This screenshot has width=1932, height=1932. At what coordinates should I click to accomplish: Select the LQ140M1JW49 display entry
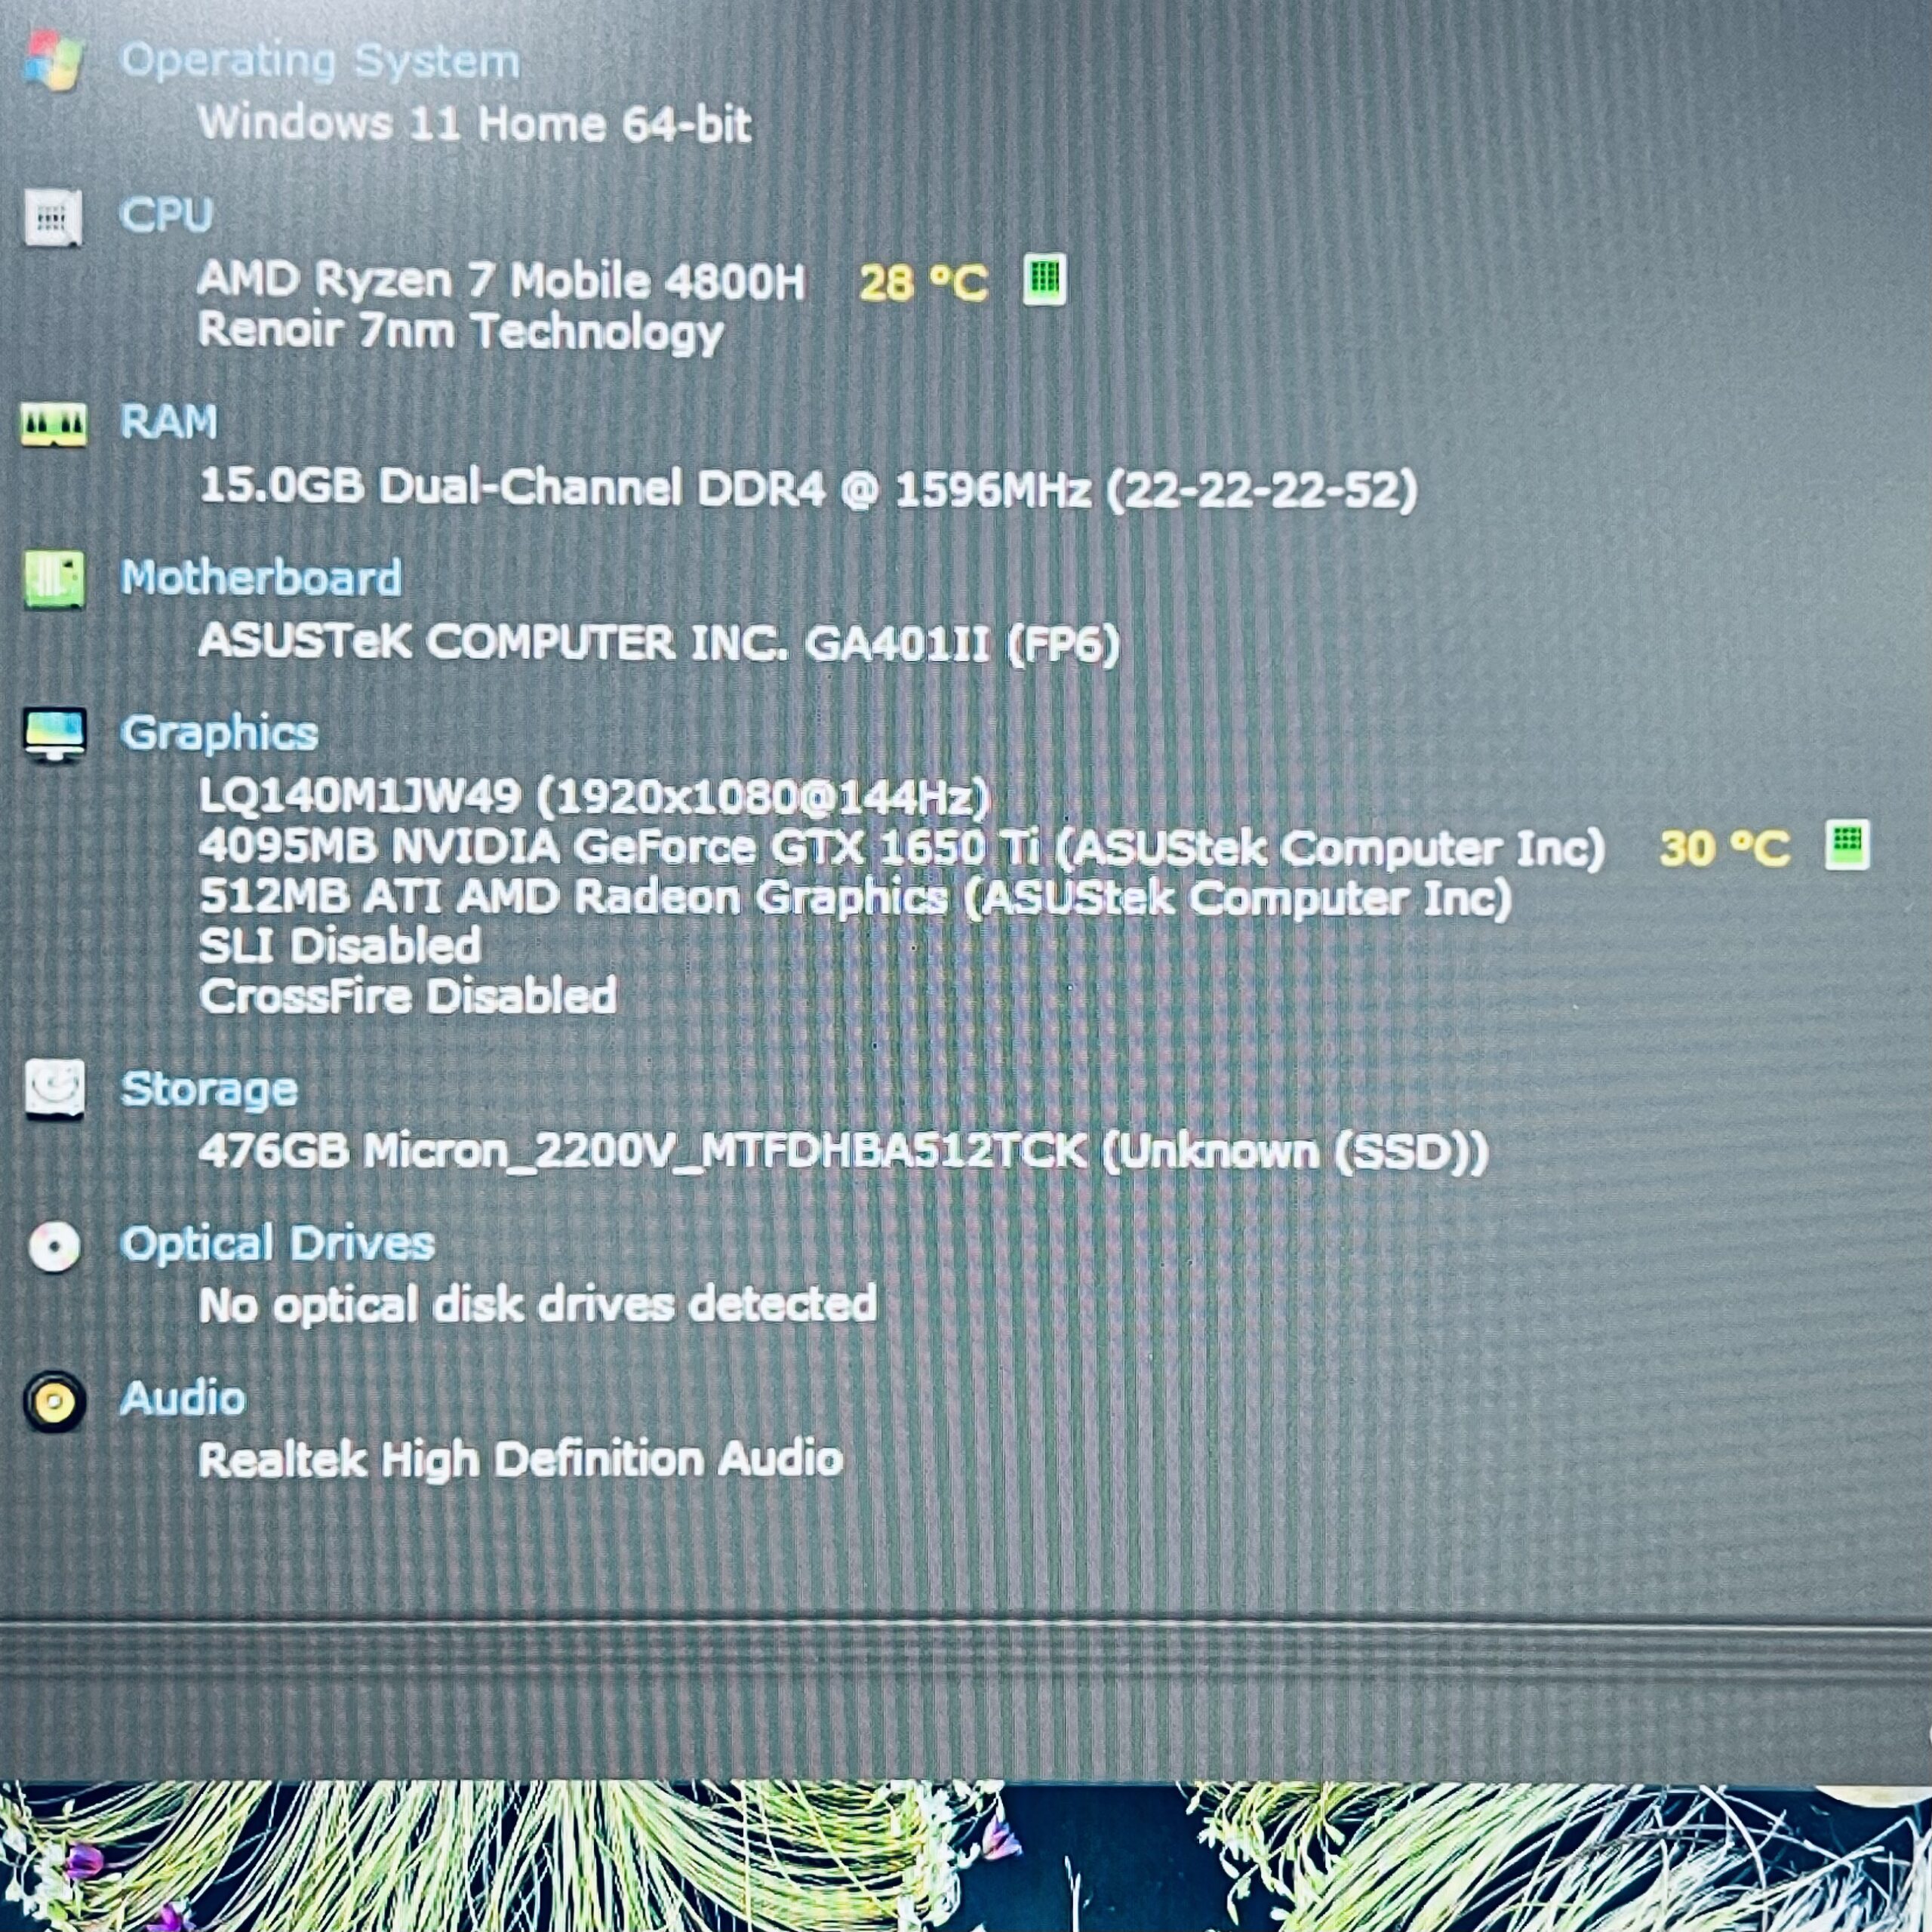pyautogui.click(x=594, y=797)
